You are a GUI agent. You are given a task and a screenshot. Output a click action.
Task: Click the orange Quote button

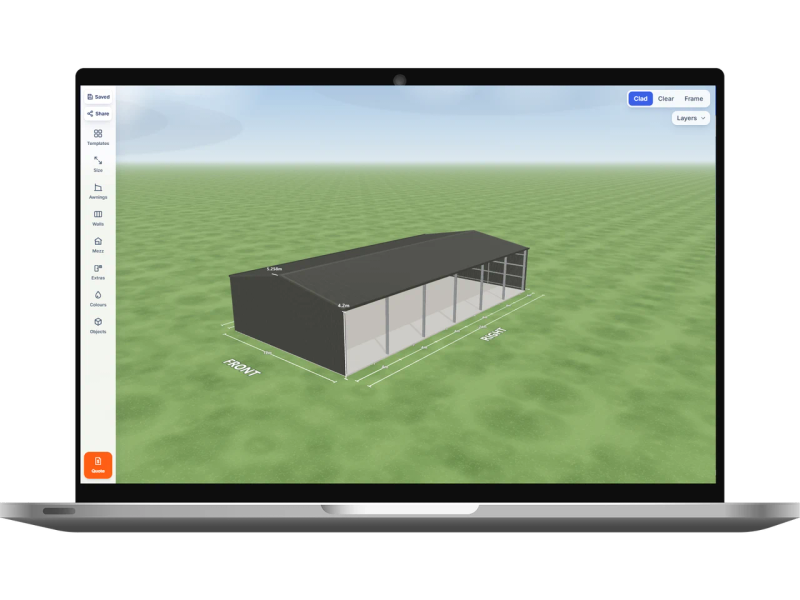click(98, 465)
